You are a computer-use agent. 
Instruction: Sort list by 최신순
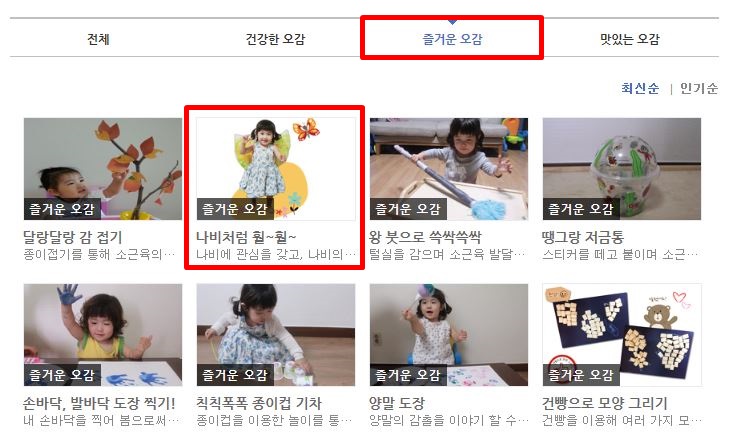pyautogui.click(x=640, y=88)
